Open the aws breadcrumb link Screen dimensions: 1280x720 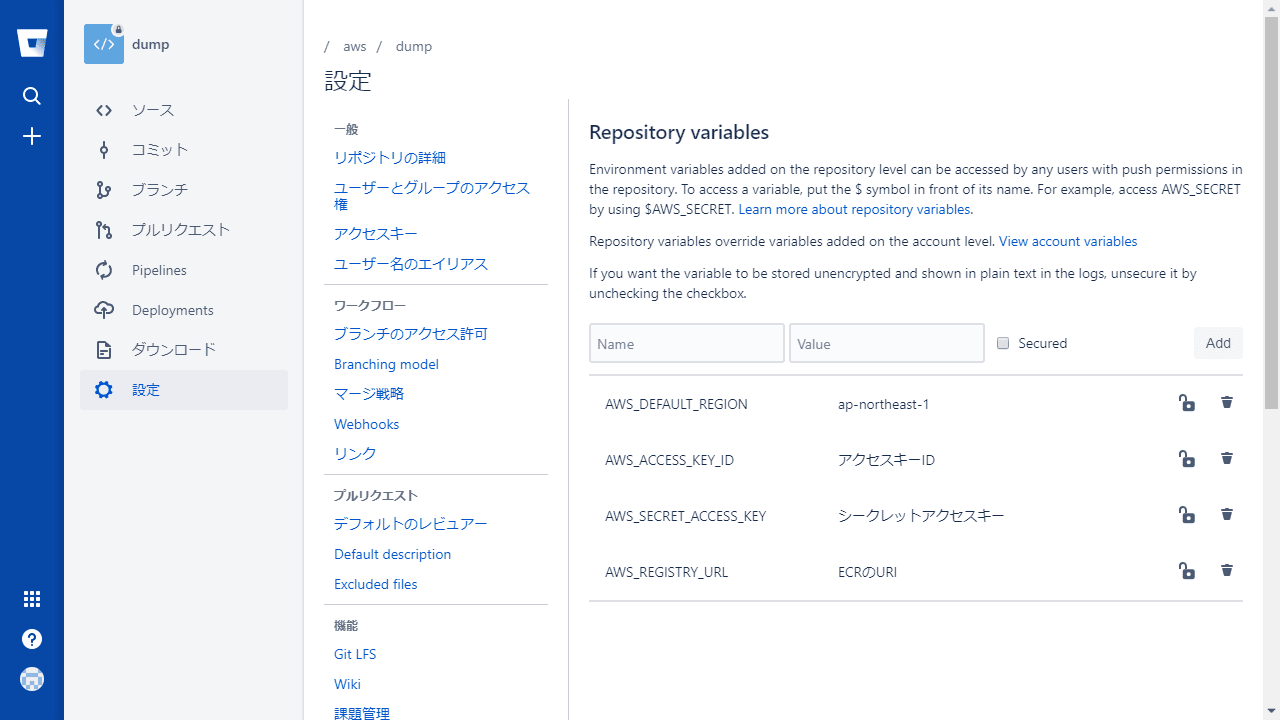[x=355, y=46]
